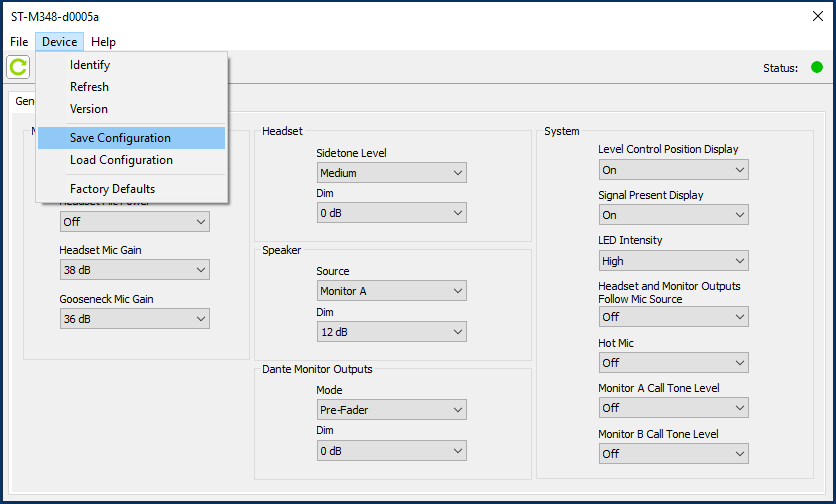Click the green status indicator light
This screenshot has width=836, height=504.
817,68
